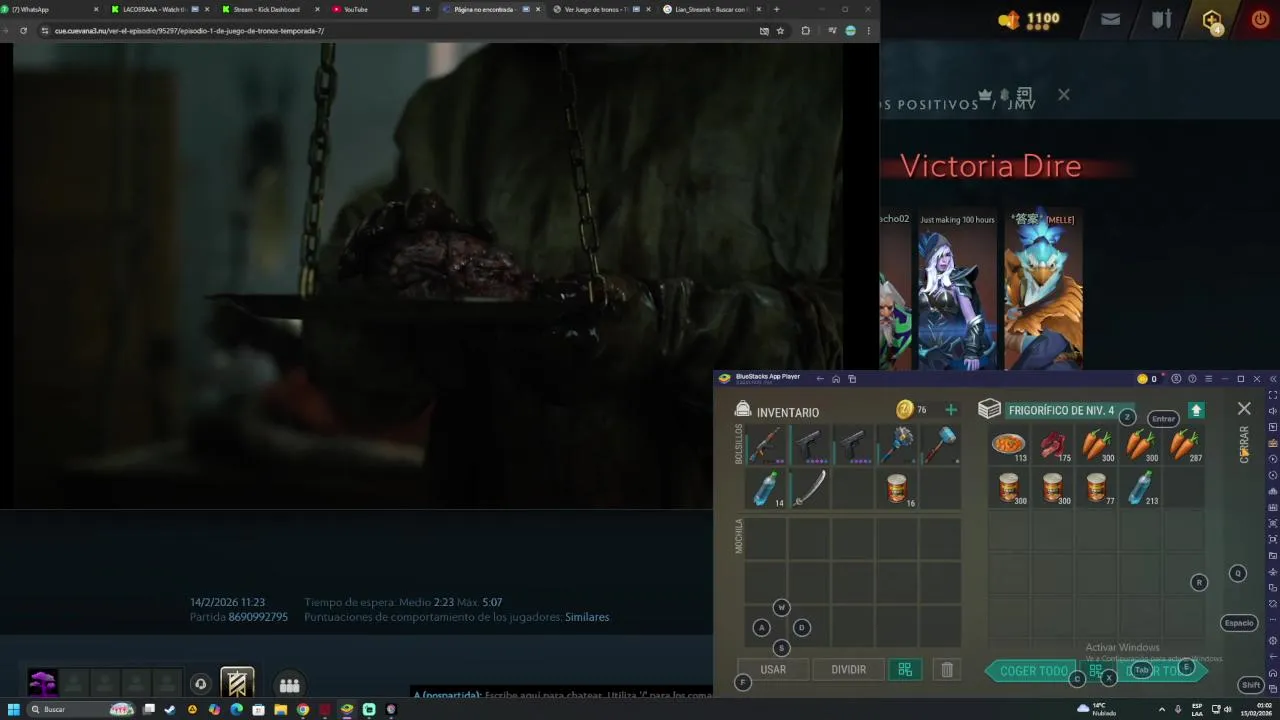Image resolution: width=1280 pixels, height=720 pixels.
Task: Click the Windows taskbar Buscar search box
Action: click(x=82, y=709)
